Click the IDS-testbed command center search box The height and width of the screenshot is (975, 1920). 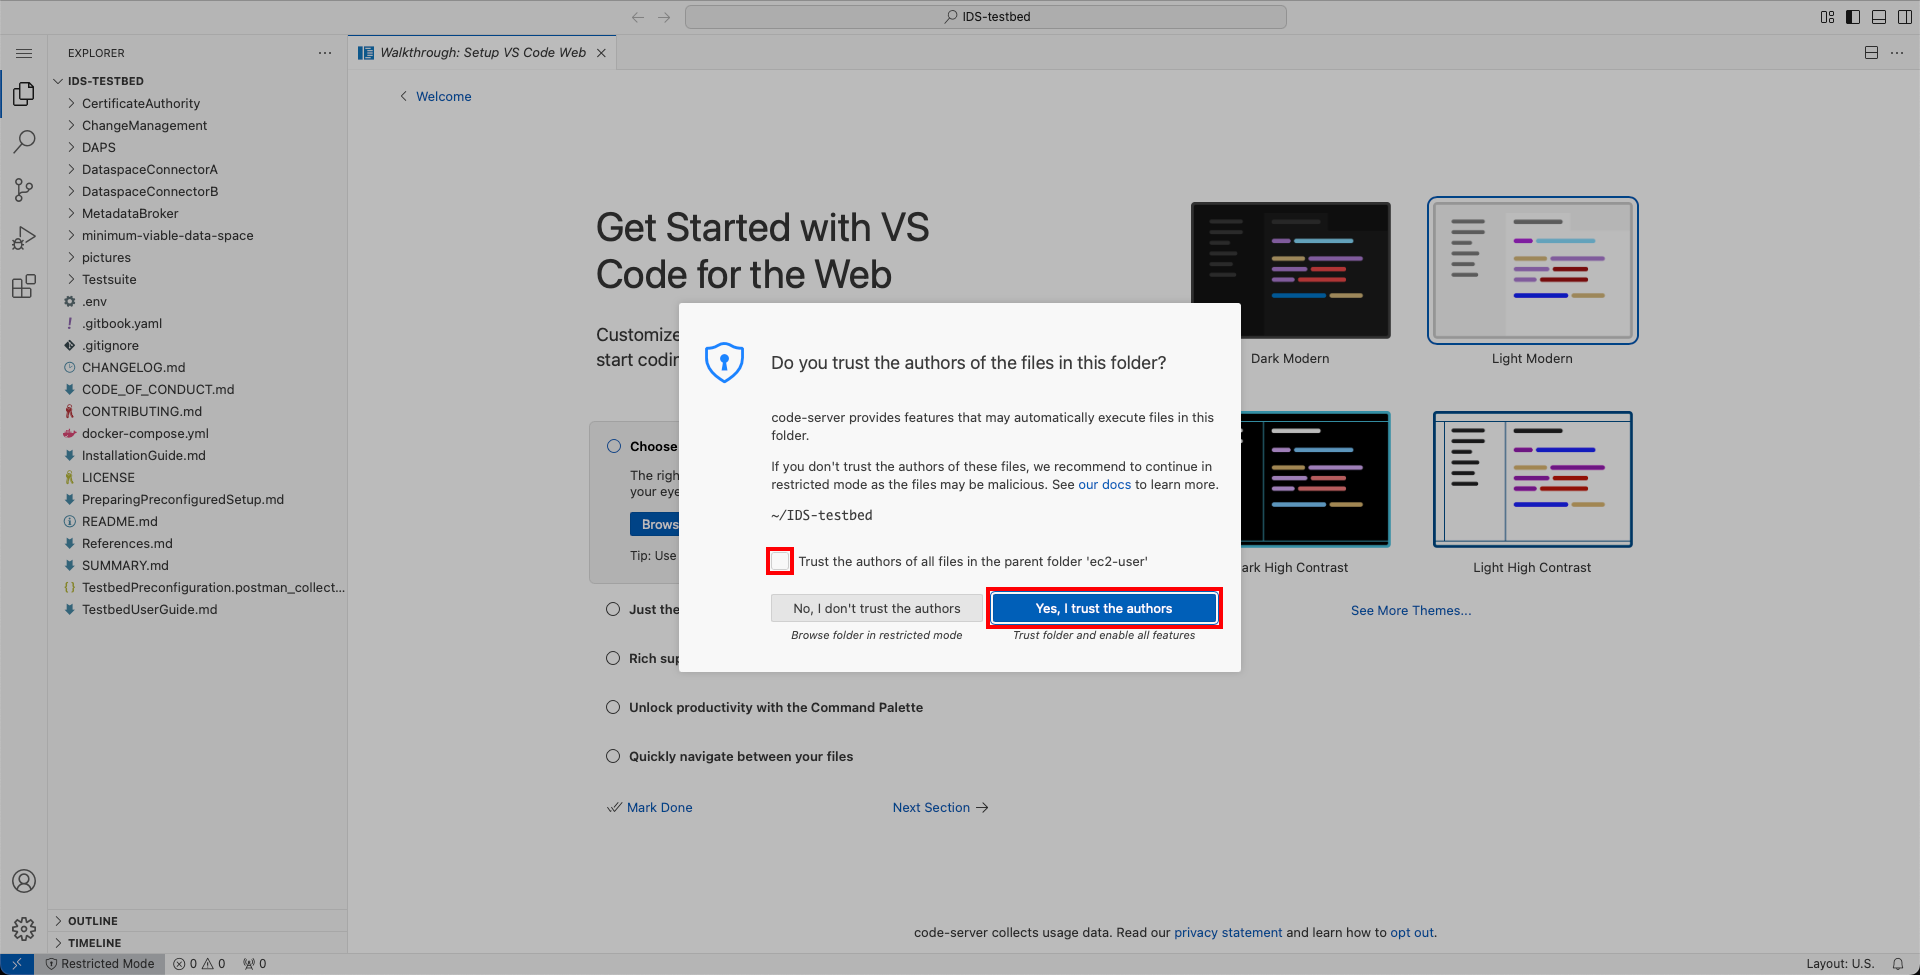(986, 17)
